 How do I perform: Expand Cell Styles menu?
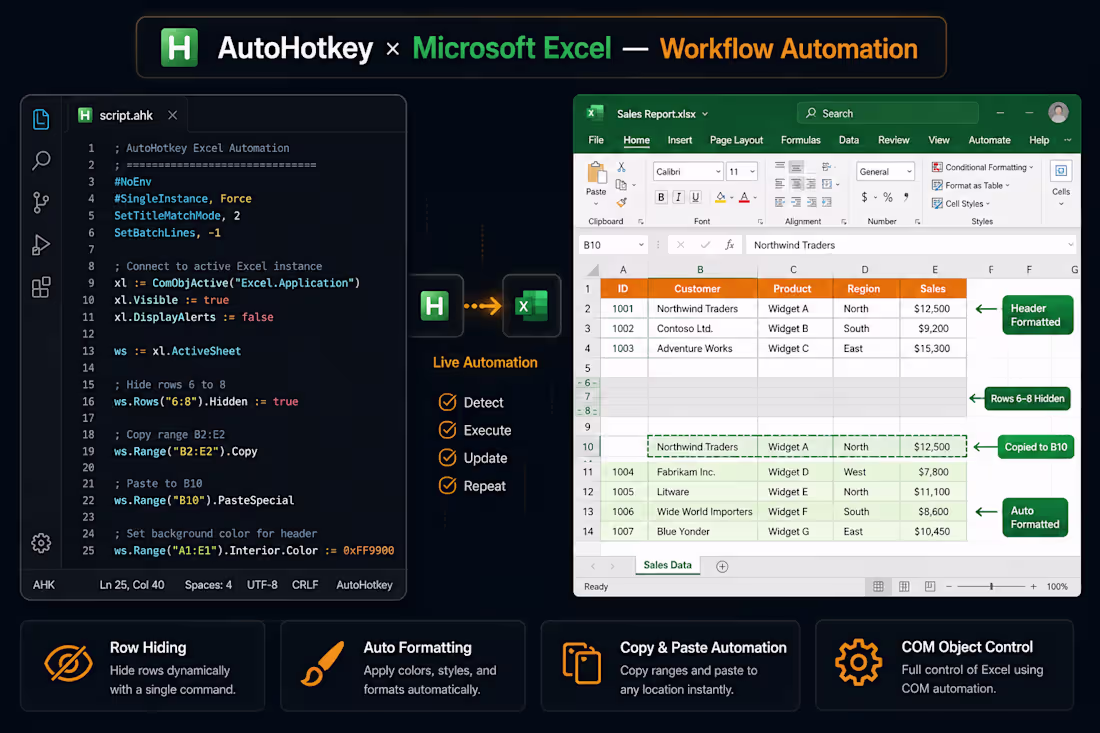point(960,203)
